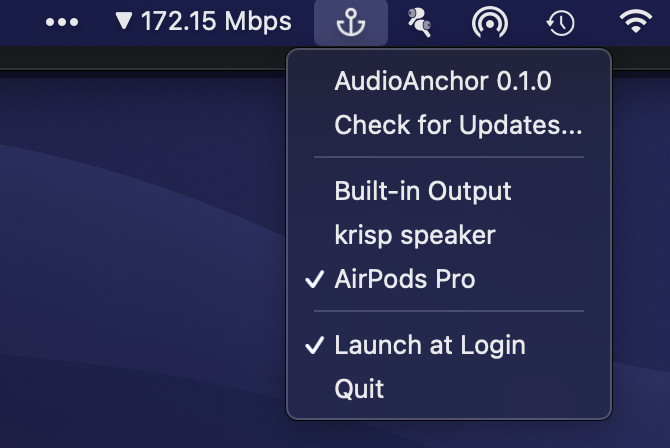
Task: Open the 172.15 Mbps network speed readout
Action: 216,21
